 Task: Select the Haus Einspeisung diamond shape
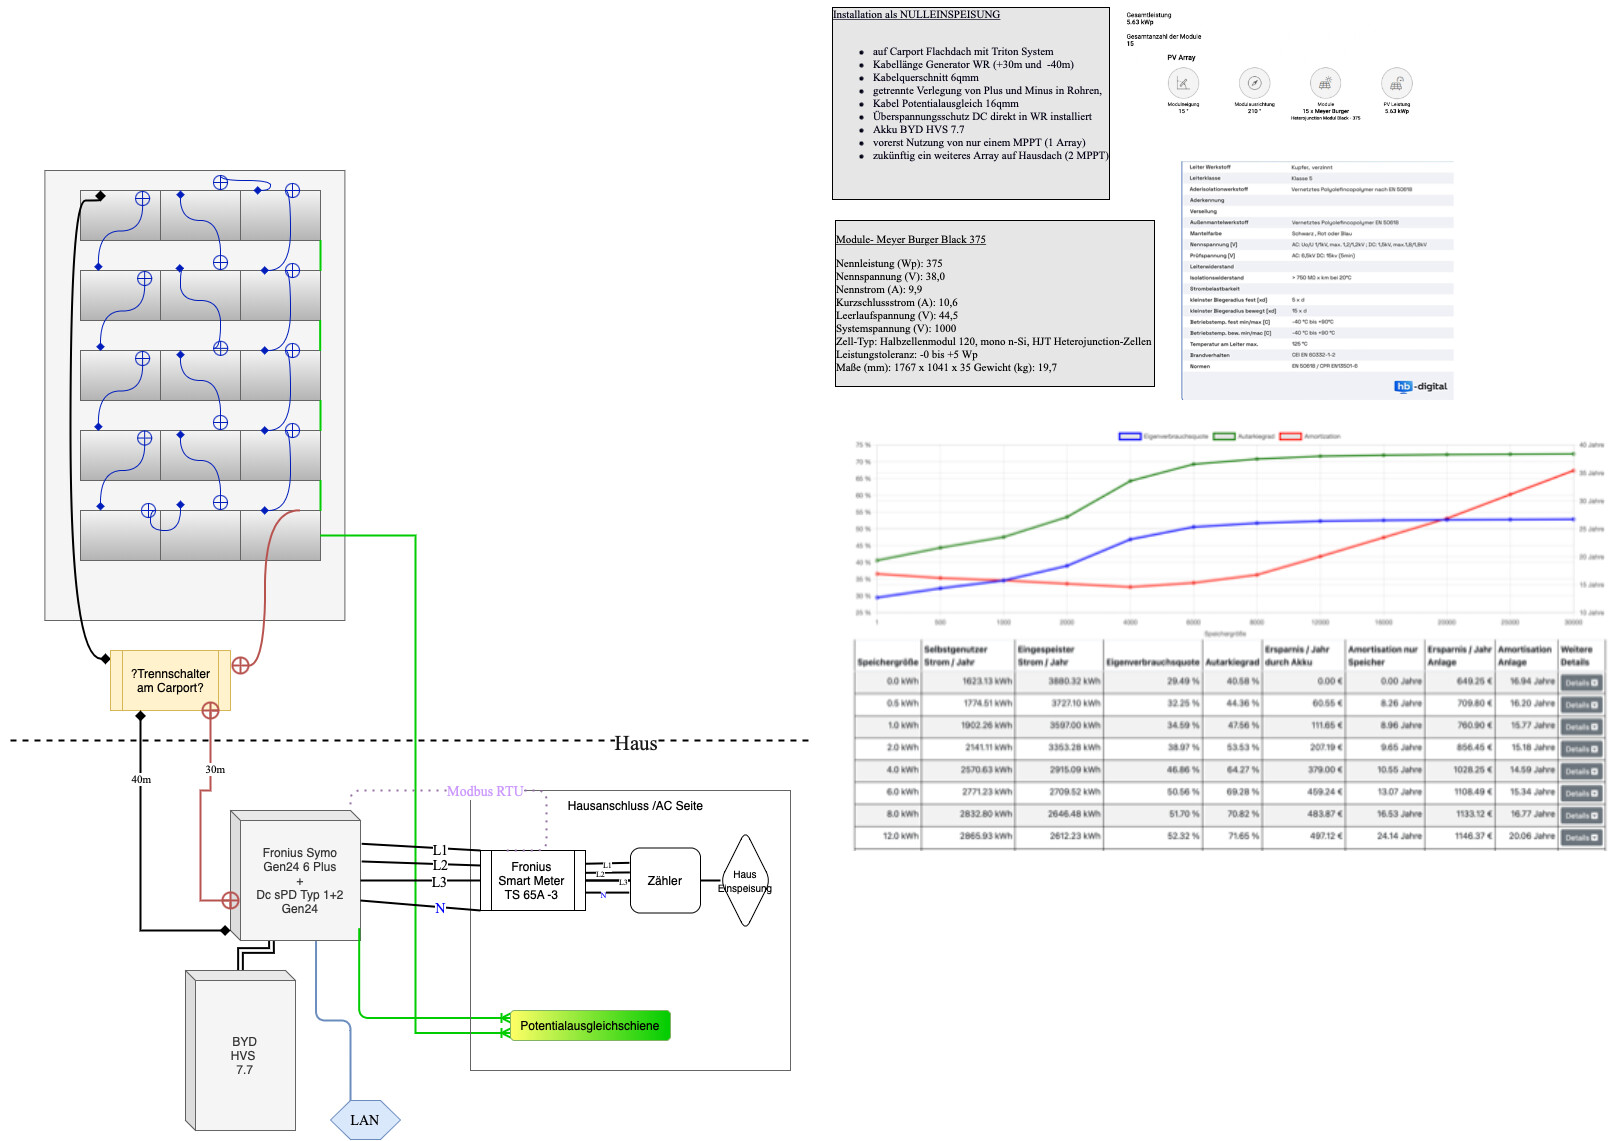point(745,881)
